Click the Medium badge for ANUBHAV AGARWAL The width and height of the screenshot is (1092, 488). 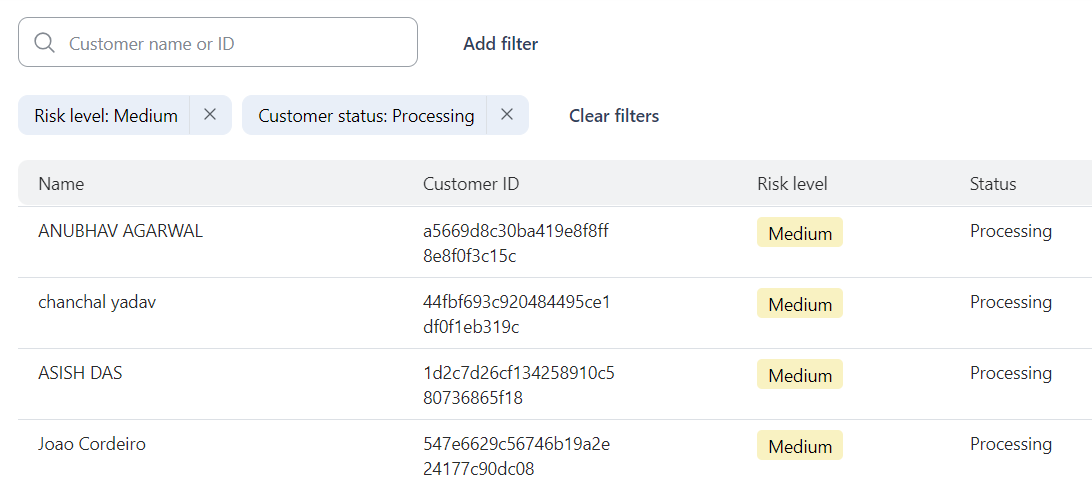tap(800, 233)
